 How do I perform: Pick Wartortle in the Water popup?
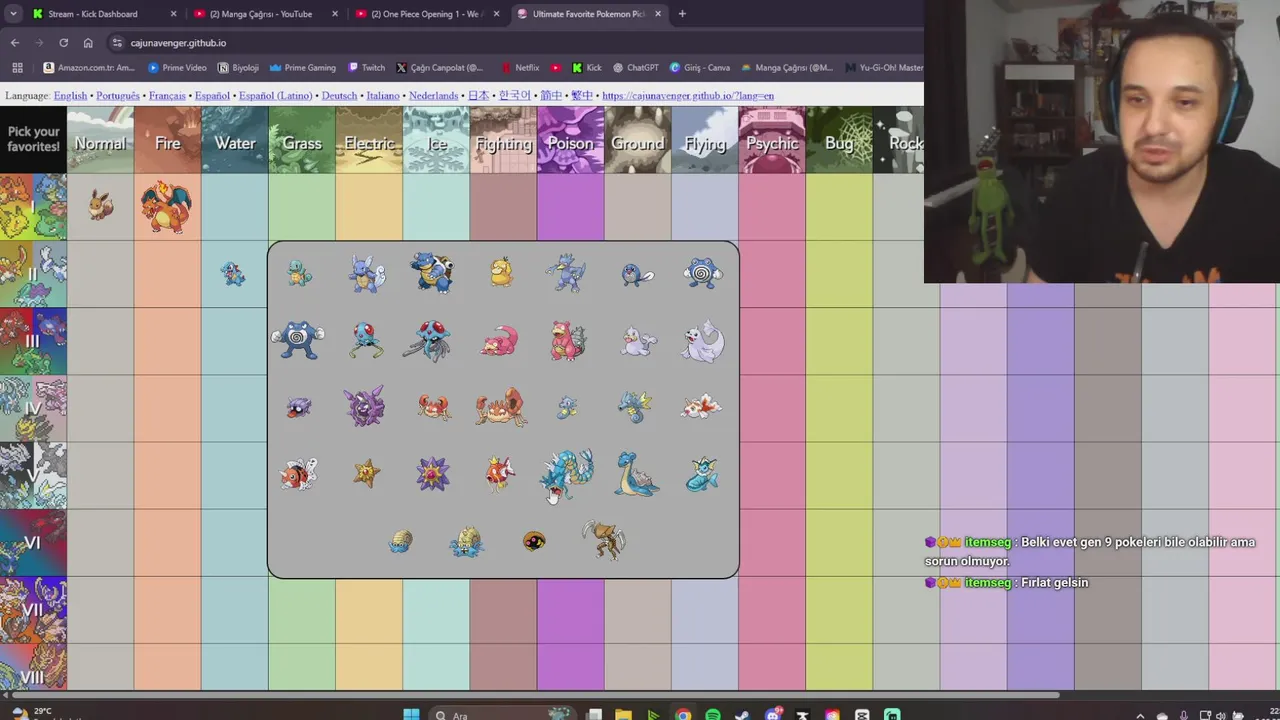[x=366, y=273]
